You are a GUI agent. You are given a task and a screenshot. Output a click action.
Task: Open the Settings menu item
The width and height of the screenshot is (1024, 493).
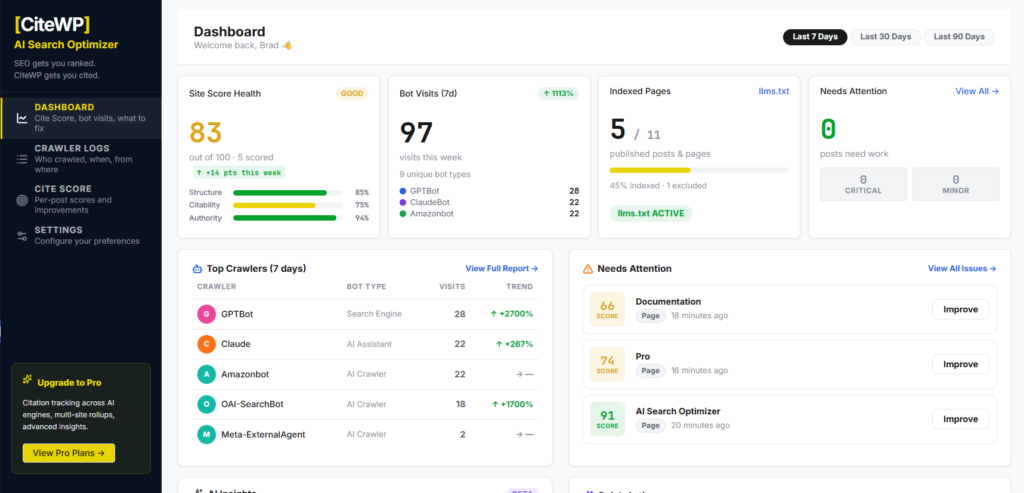tap(81, 235)
